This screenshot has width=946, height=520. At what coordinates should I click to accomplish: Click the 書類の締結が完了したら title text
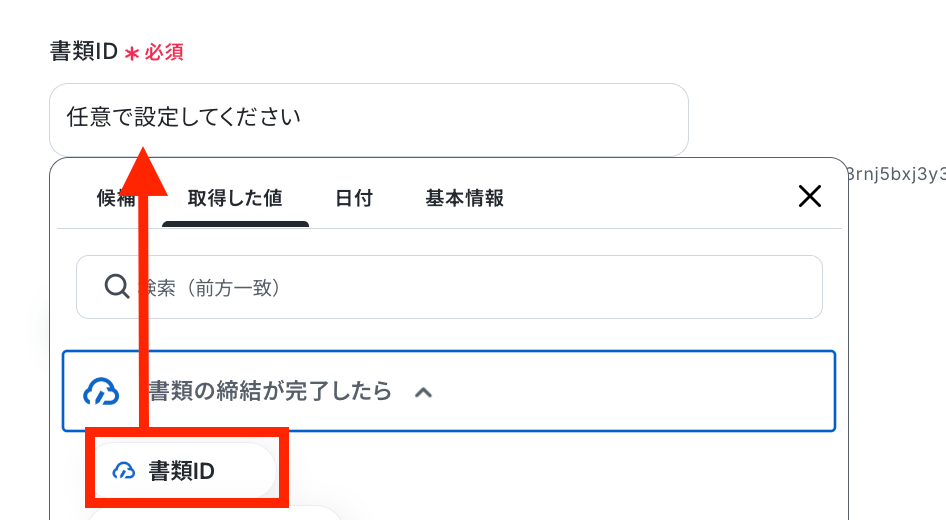270,392
